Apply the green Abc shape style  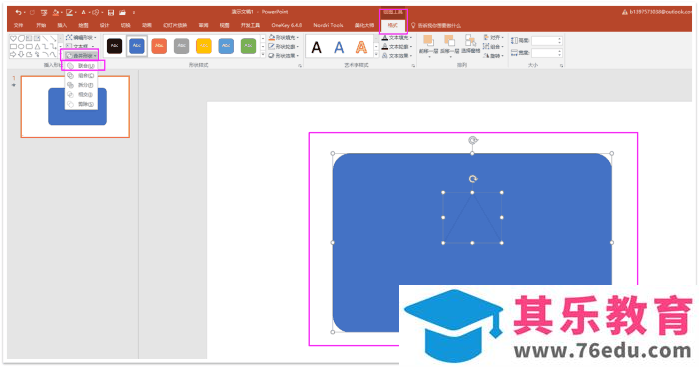pyautogui.click(x=248, y=46)
